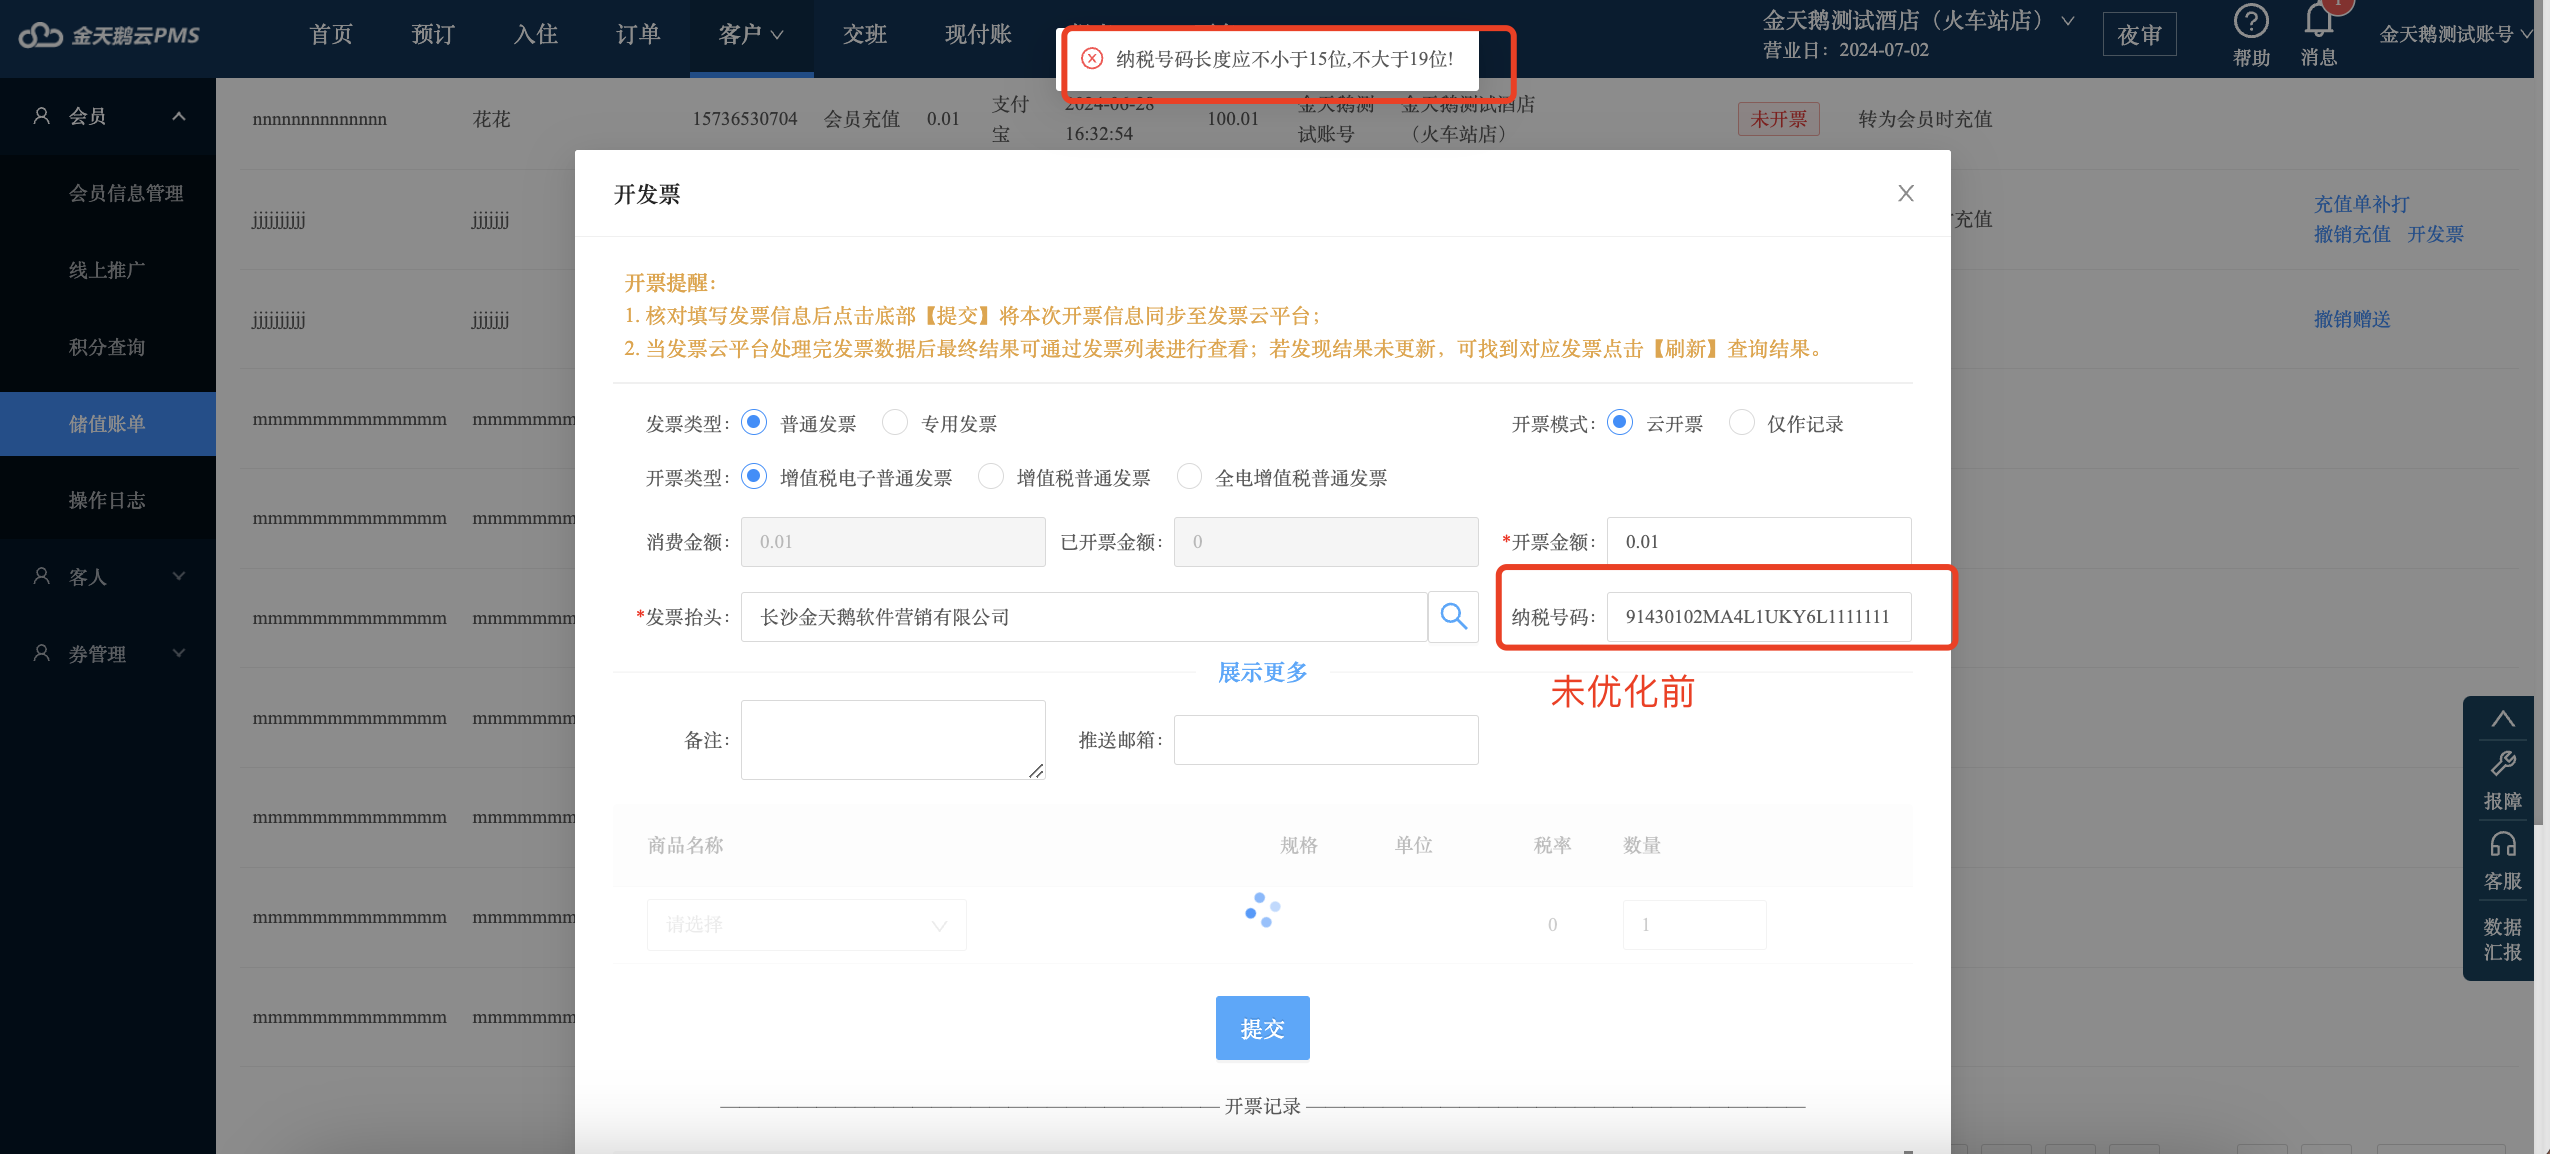The height and width of the screenshot is (1154, 2550).
Task: Open 线上推广 in sidebar
Action: coord(108,270)
